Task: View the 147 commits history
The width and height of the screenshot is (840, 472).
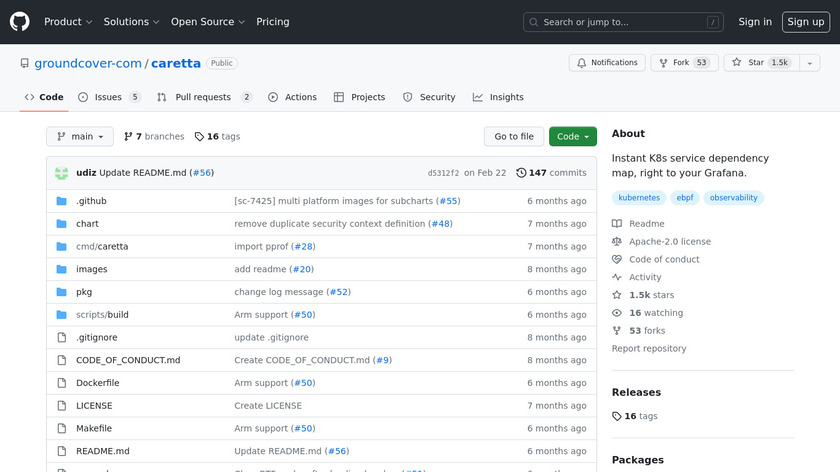Action: pos(551,173)
